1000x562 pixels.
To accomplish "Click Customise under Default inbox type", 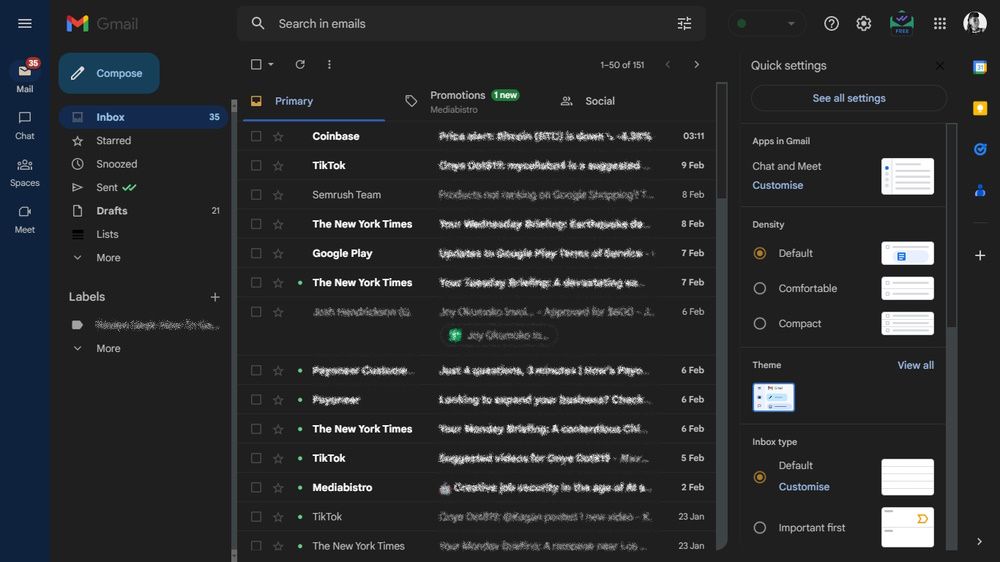I will tap(804, 487).
